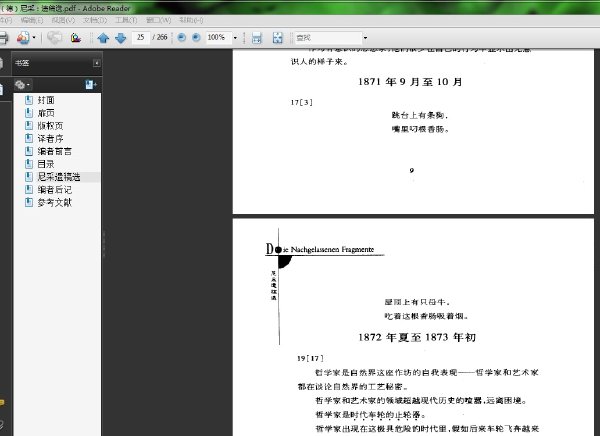Click the zoom in button
Image resolution: width=600 pixels, height=436 pixels.
(196, 37)
